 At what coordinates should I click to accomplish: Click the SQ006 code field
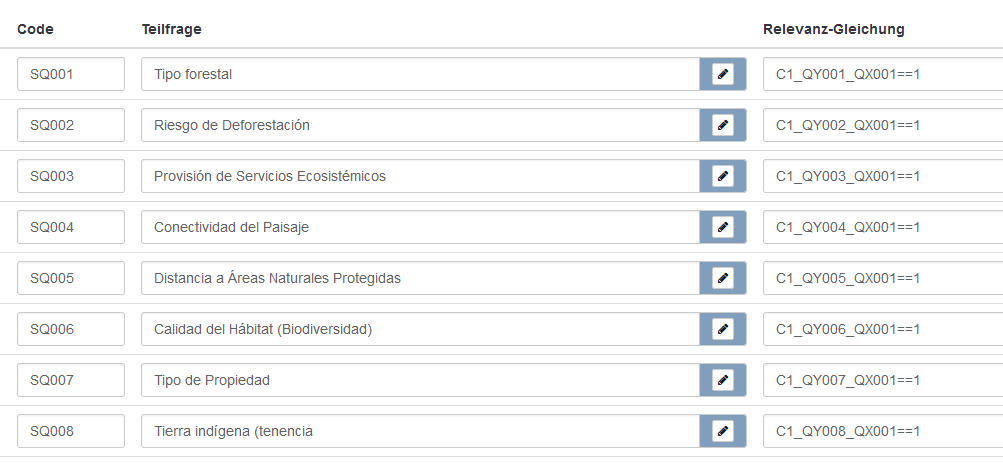71,329
